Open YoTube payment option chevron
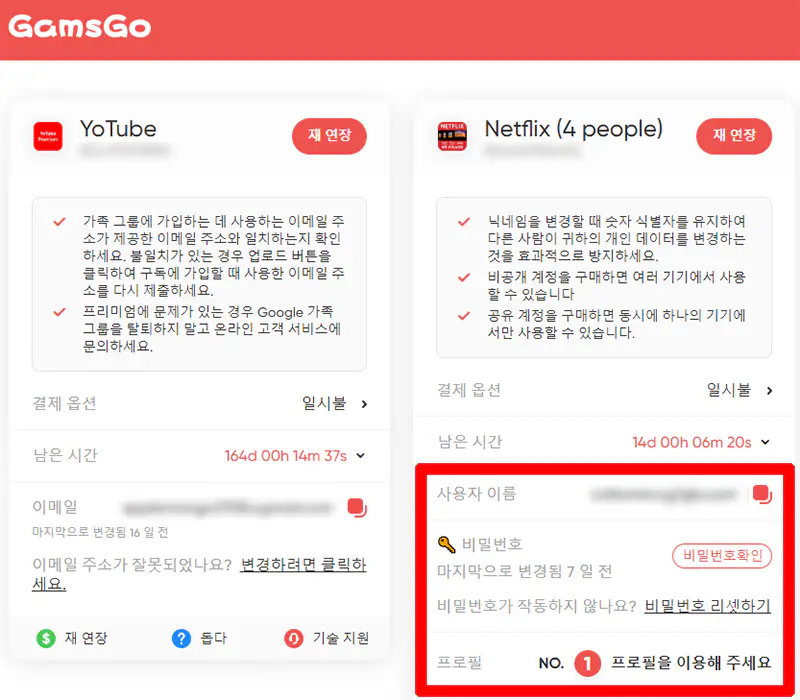Viewport: 800px width, 700px height. (364, 404)
